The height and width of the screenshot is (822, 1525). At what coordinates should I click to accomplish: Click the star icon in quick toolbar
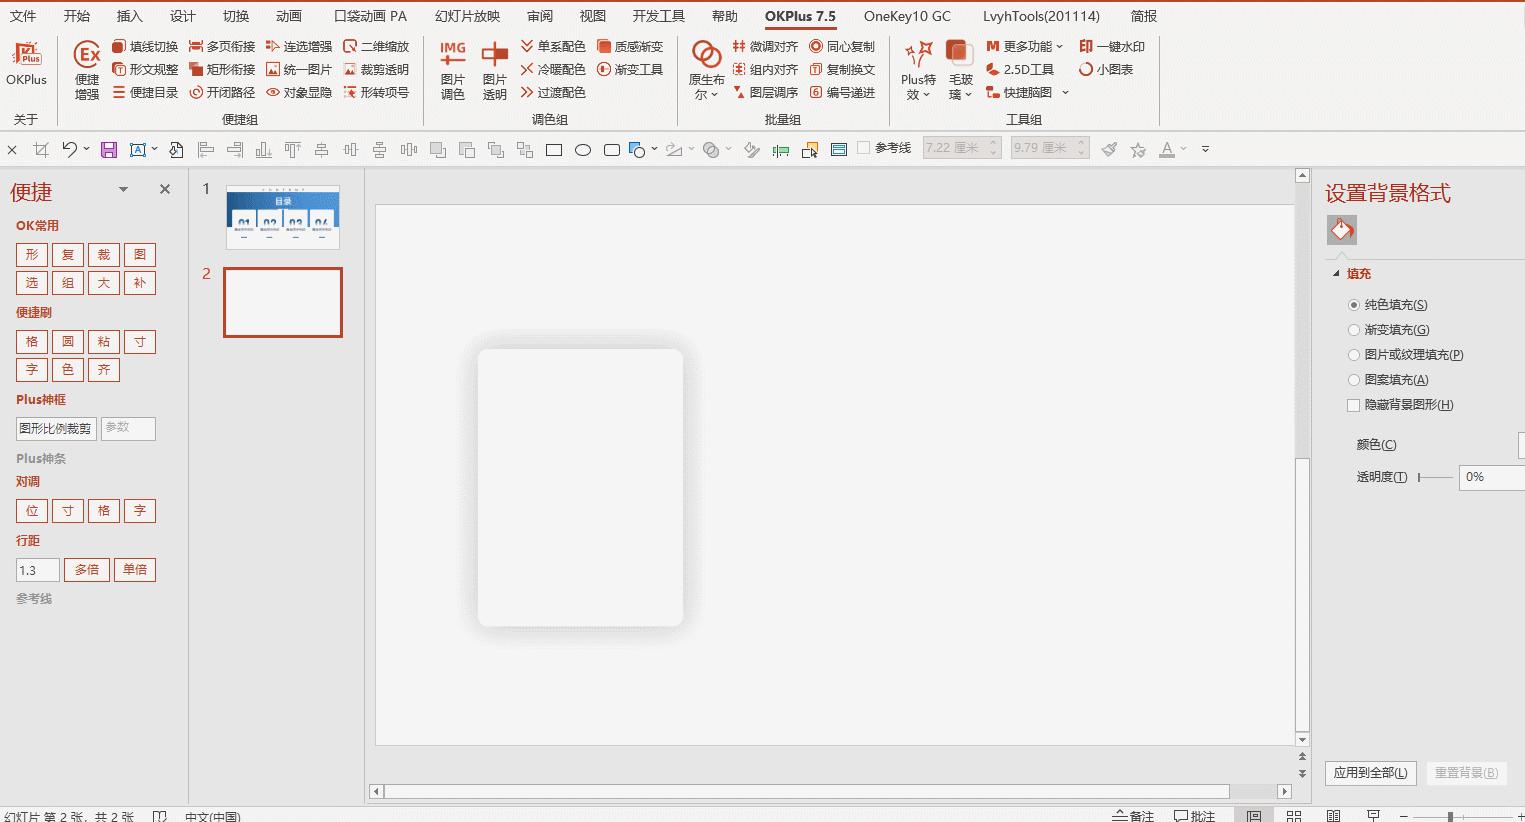1138,149
